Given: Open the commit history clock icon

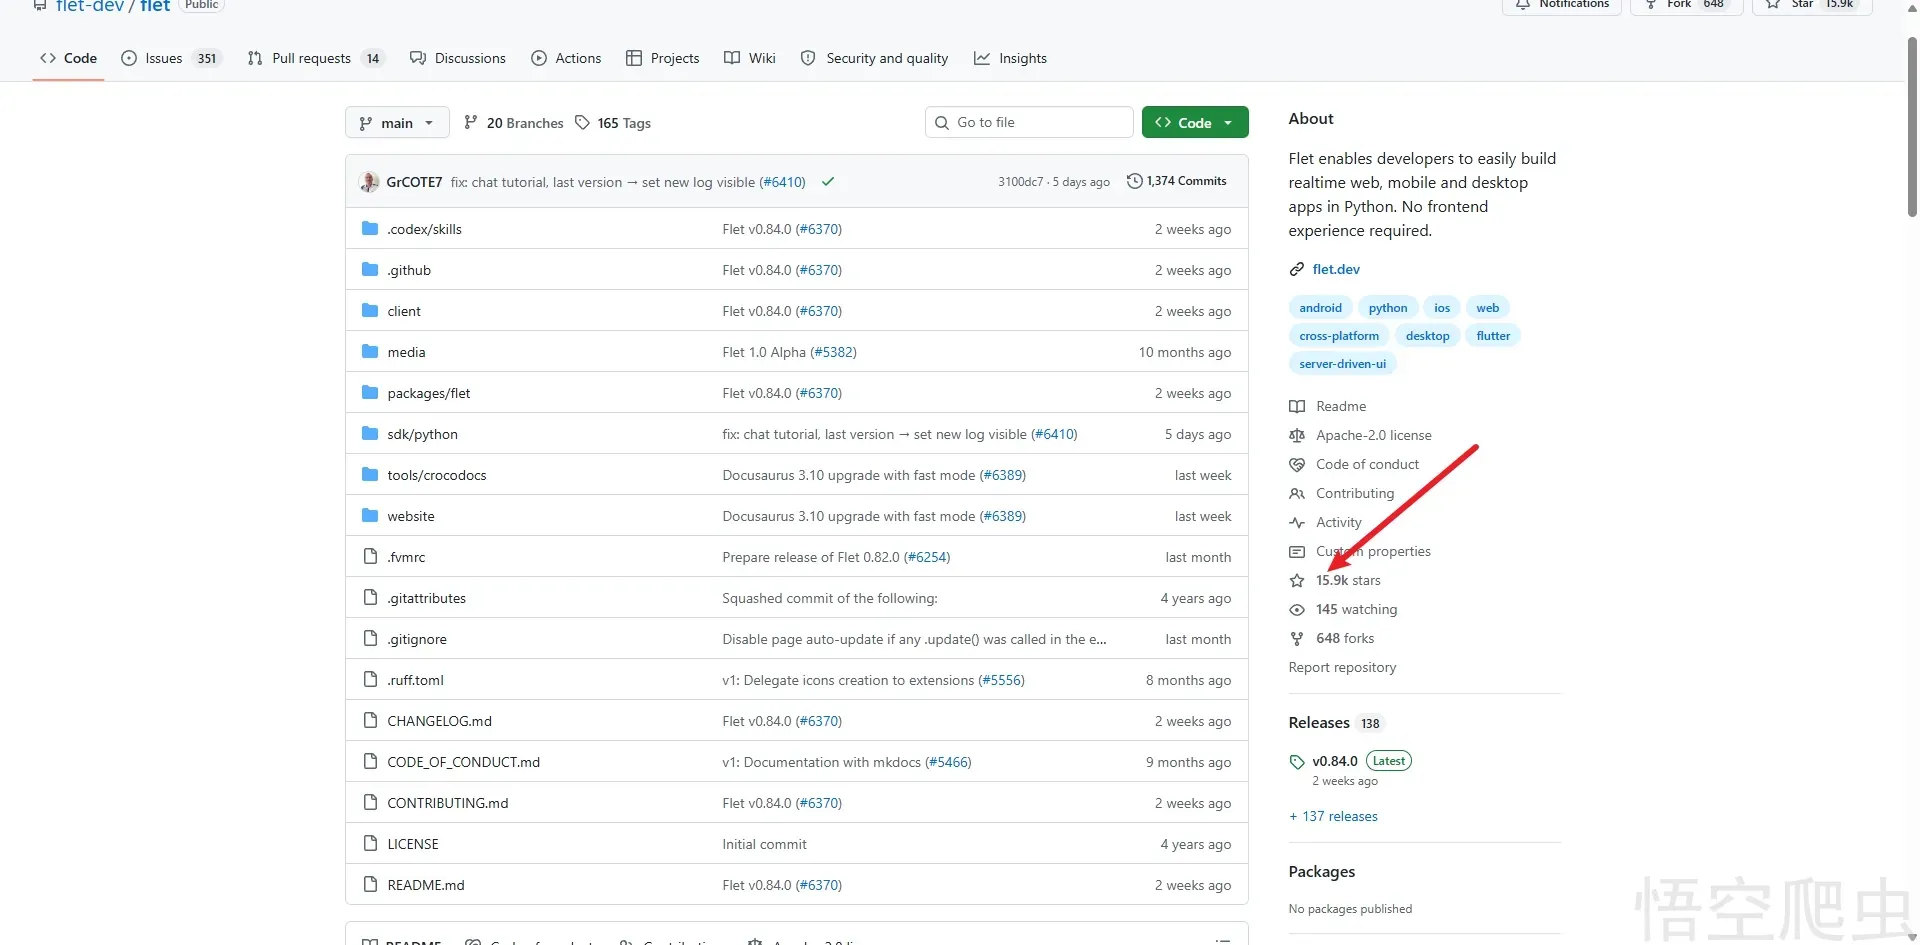Looking at the screenshot, I should 1134,181.
